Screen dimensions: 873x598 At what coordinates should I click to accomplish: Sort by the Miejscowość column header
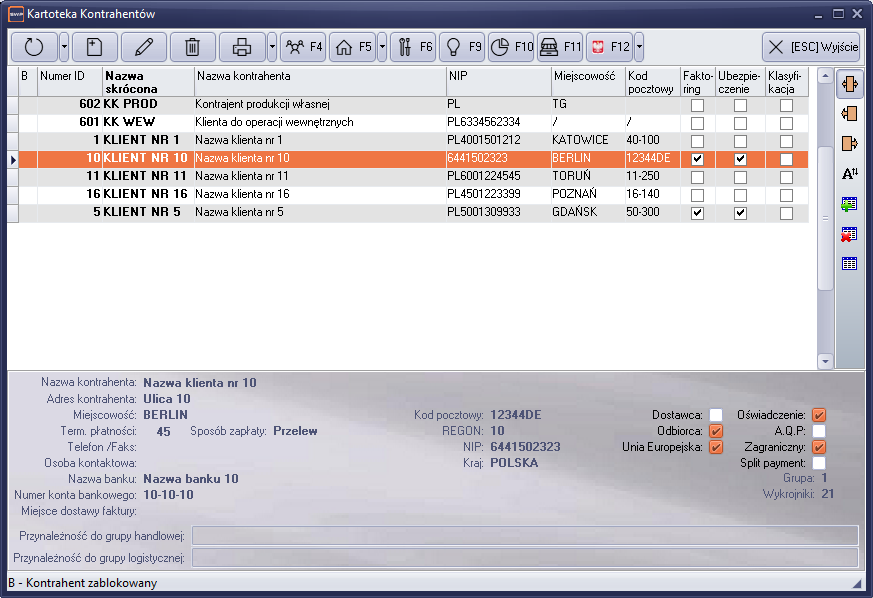click(587, 82)
